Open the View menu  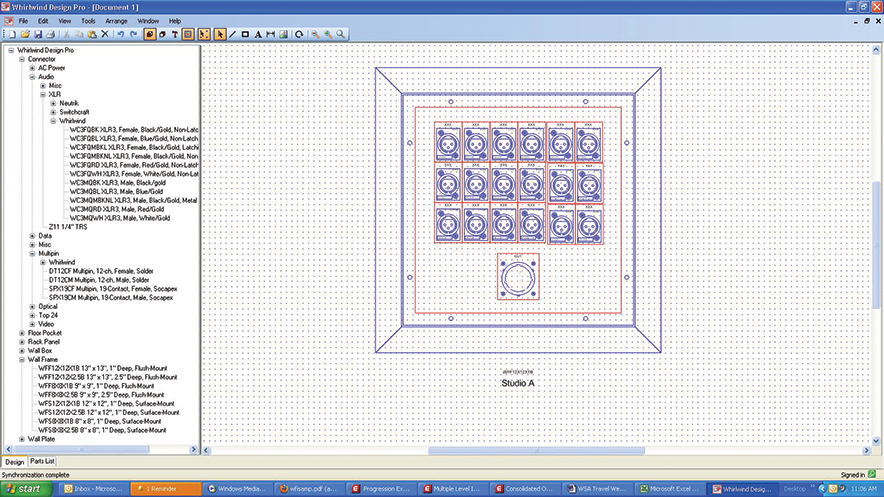[x=65, y=21]
